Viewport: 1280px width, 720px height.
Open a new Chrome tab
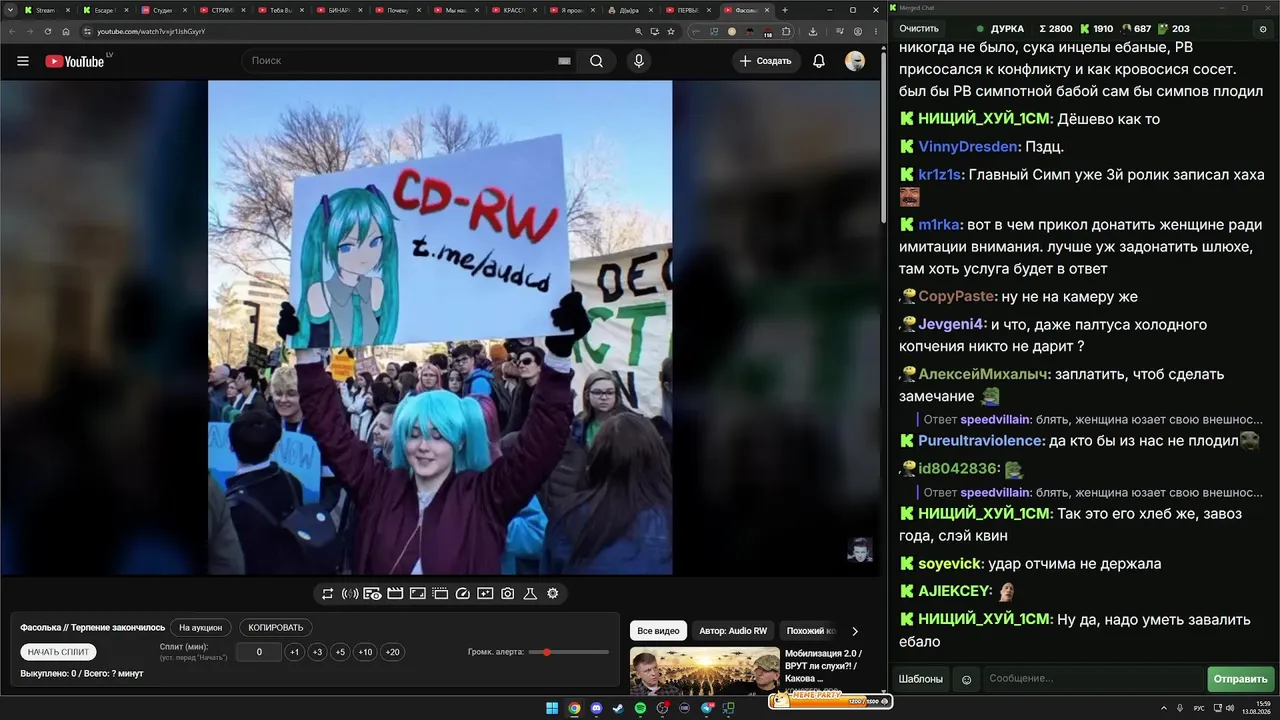pyautogui.click(x=784, y=10)
